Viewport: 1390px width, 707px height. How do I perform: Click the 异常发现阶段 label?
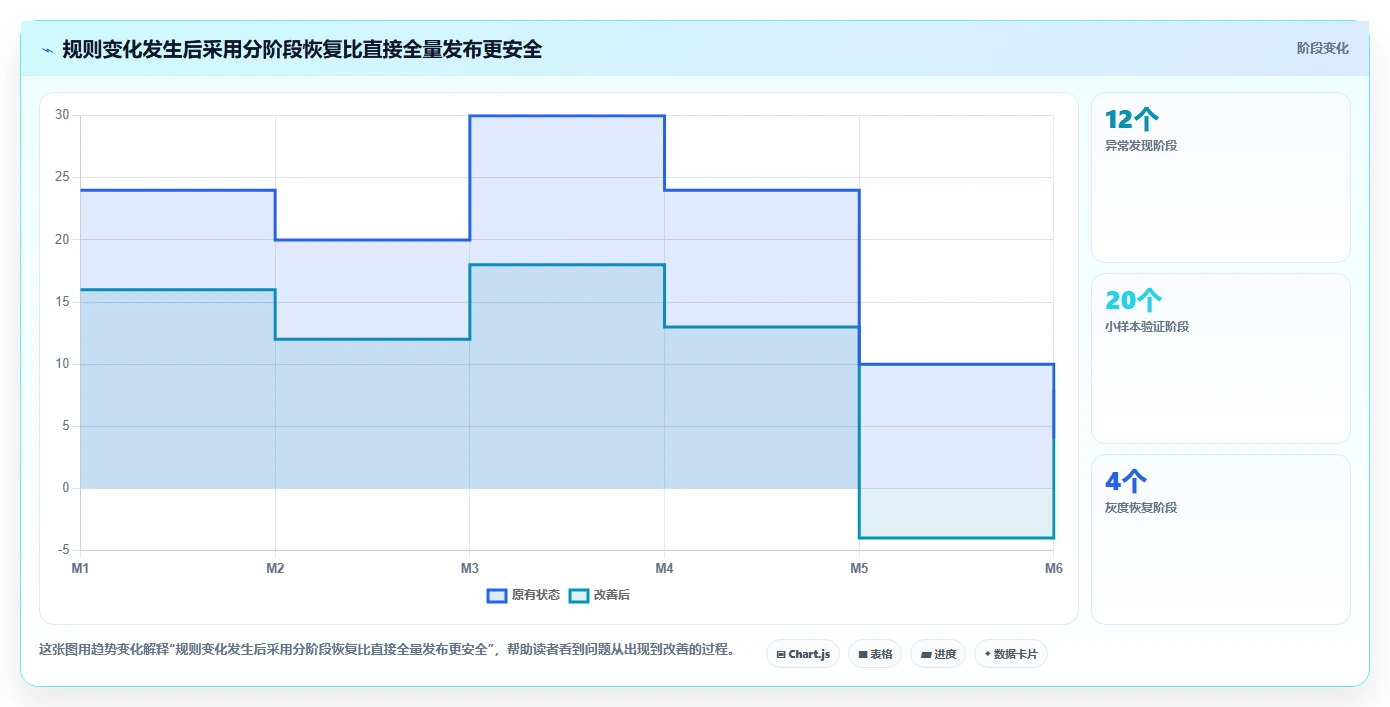pos(1141,145)
